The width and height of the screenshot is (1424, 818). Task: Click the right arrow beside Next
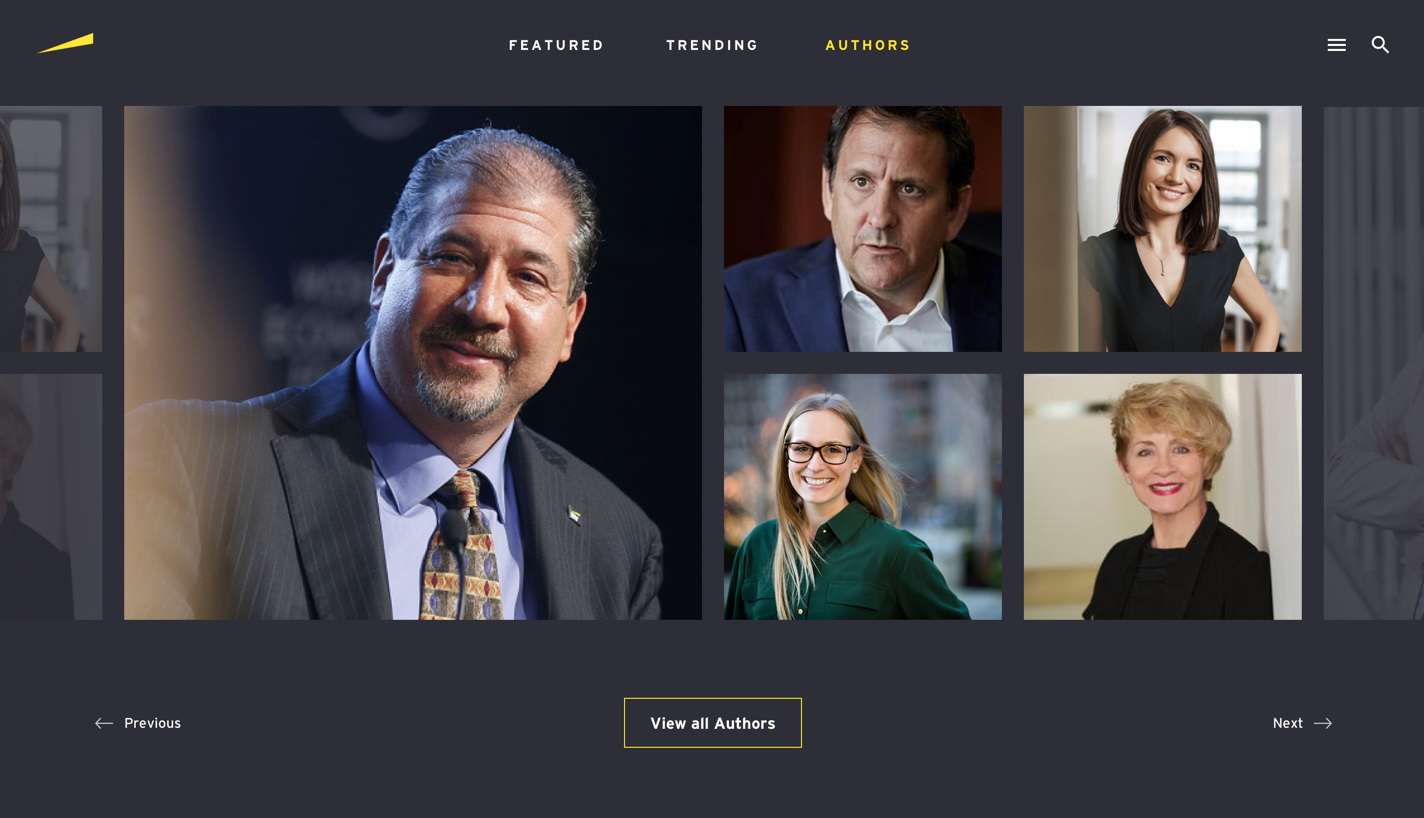click(x=1322, y=723)
